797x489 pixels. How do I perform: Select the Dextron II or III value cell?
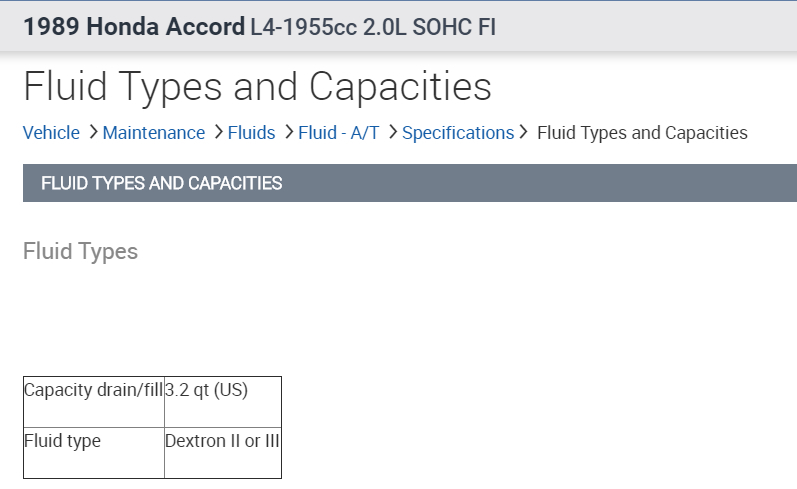pyautogui.click(x=222, y=441)
